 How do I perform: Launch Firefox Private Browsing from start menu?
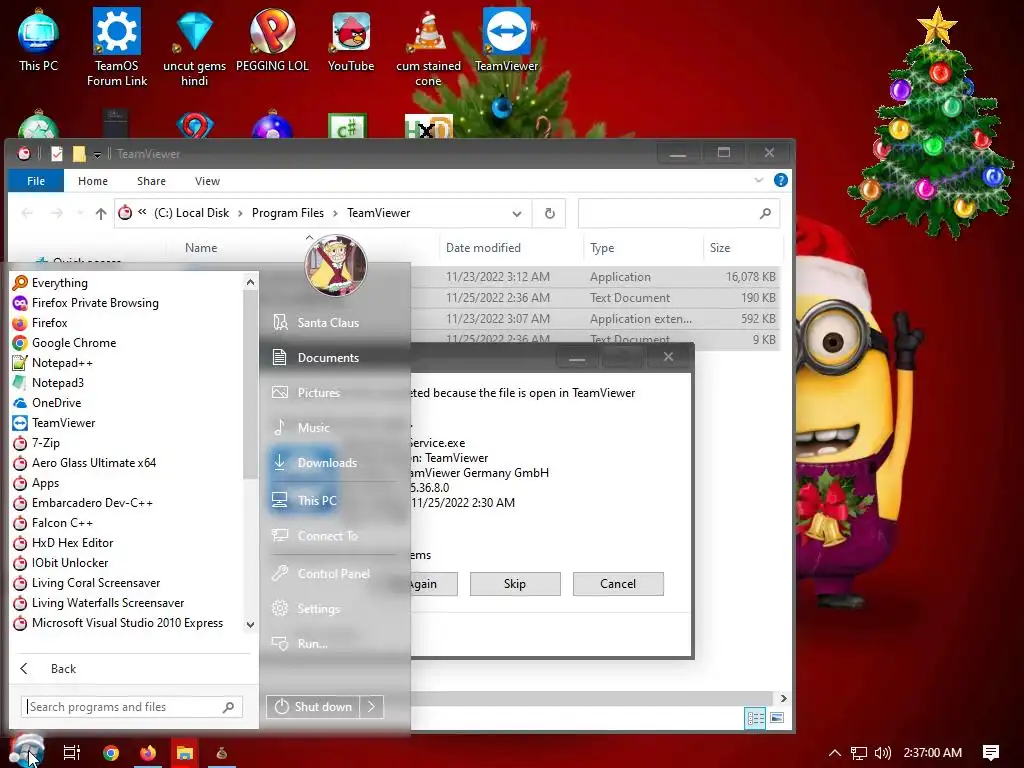point(95,303)
